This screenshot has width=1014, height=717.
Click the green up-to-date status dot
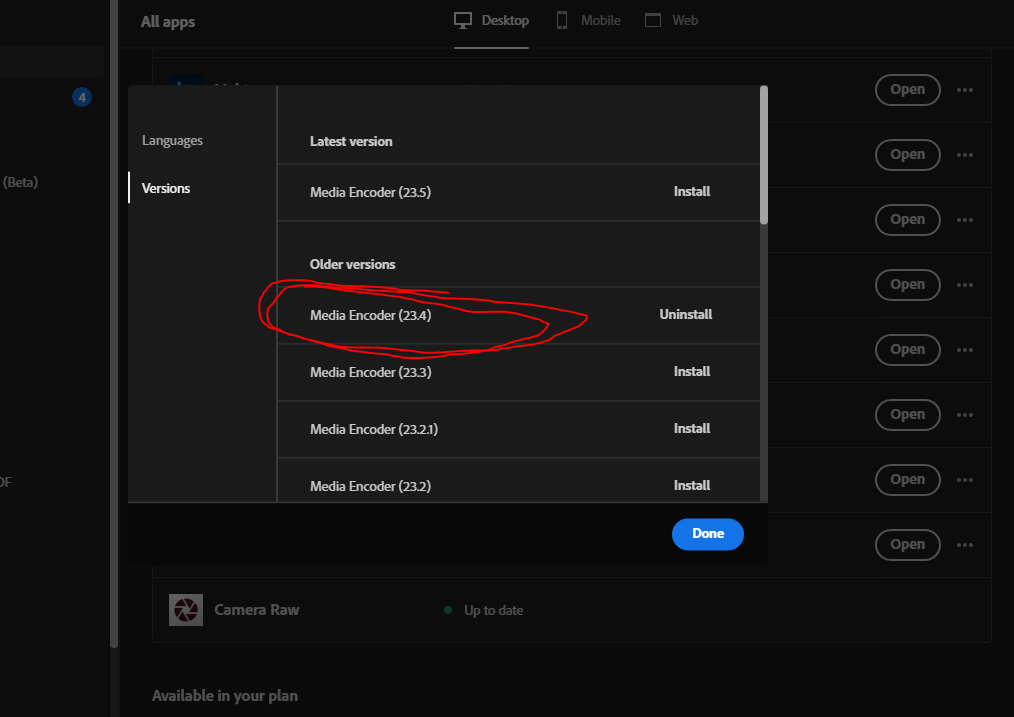coord(448,610)
